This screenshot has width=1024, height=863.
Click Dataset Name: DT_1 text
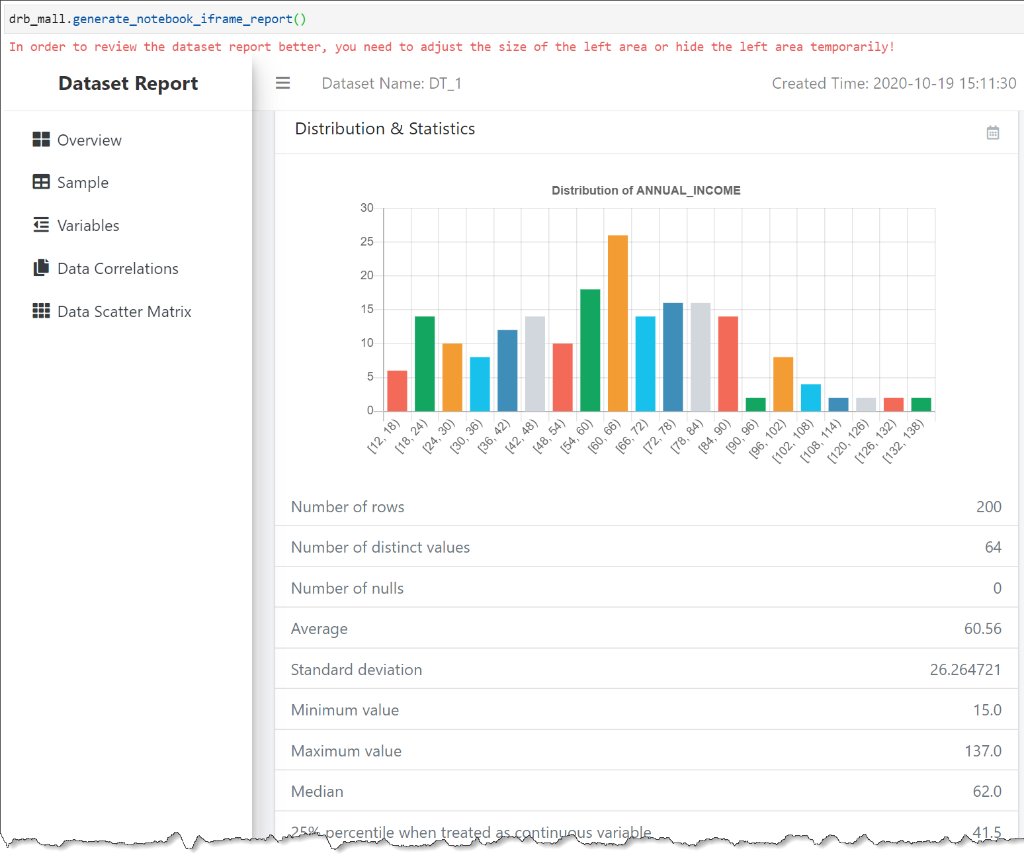(x=392, y=84)
